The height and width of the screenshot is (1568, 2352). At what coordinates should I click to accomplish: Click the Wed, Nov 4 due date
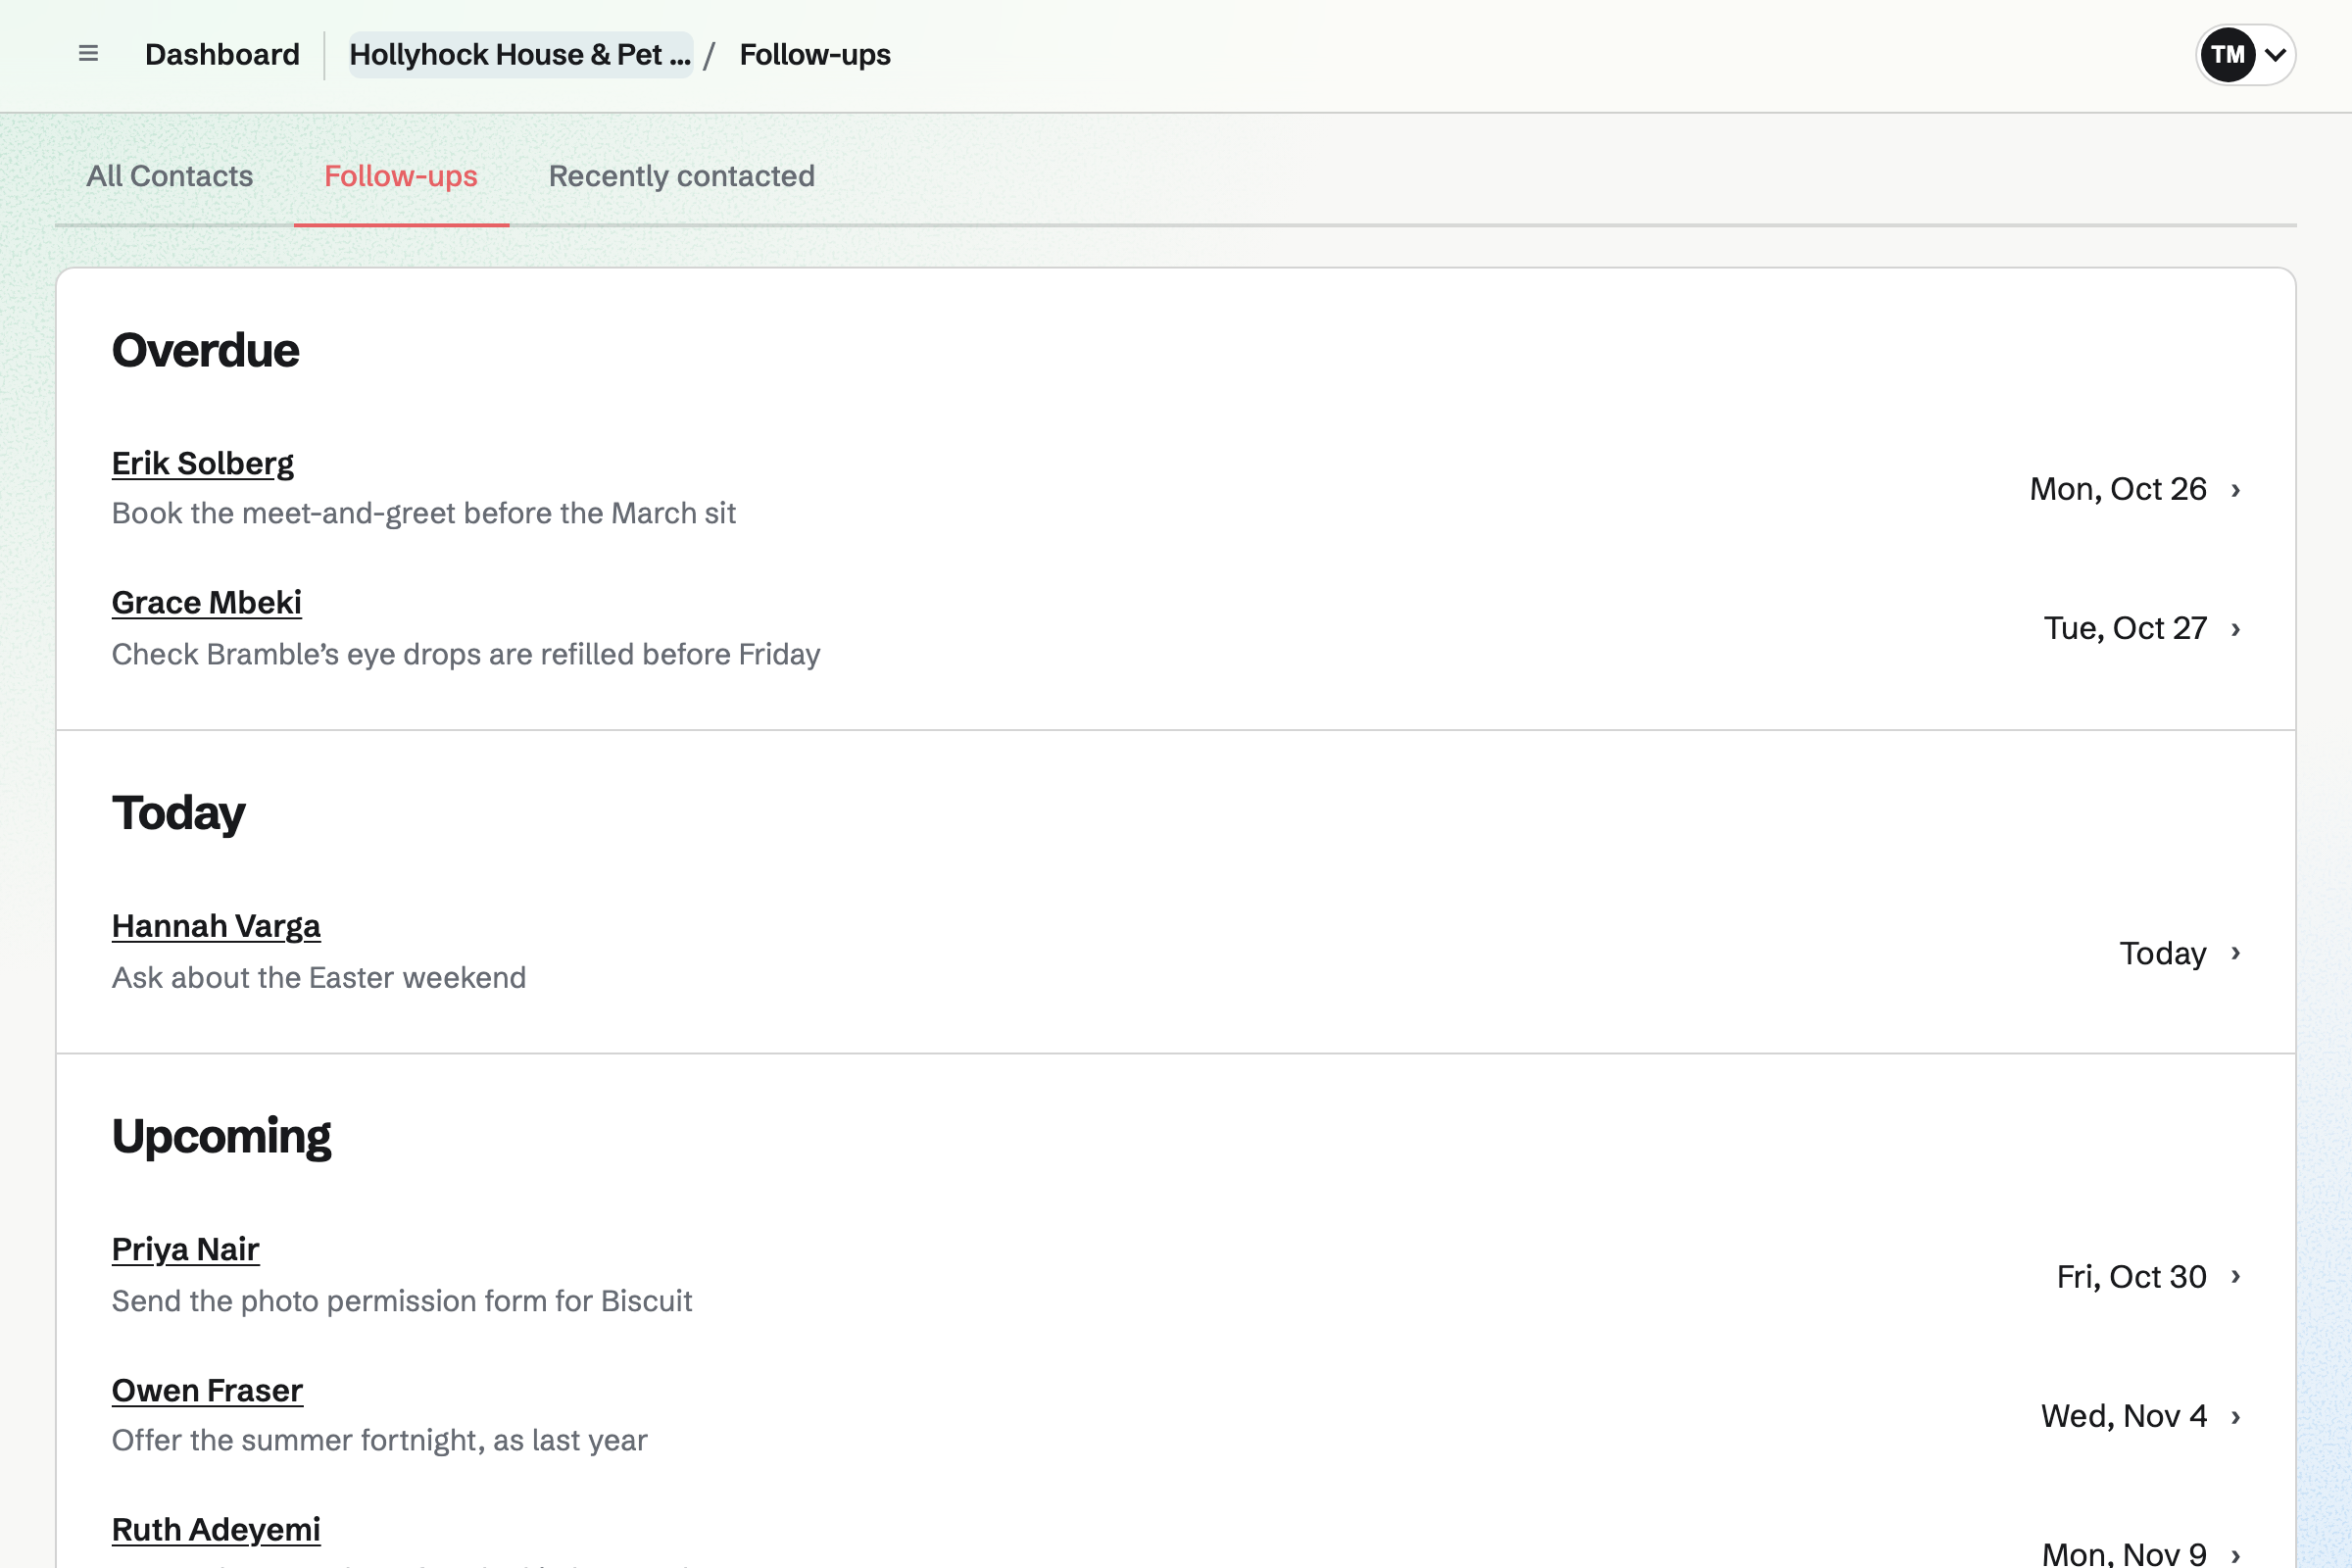2124,1416
